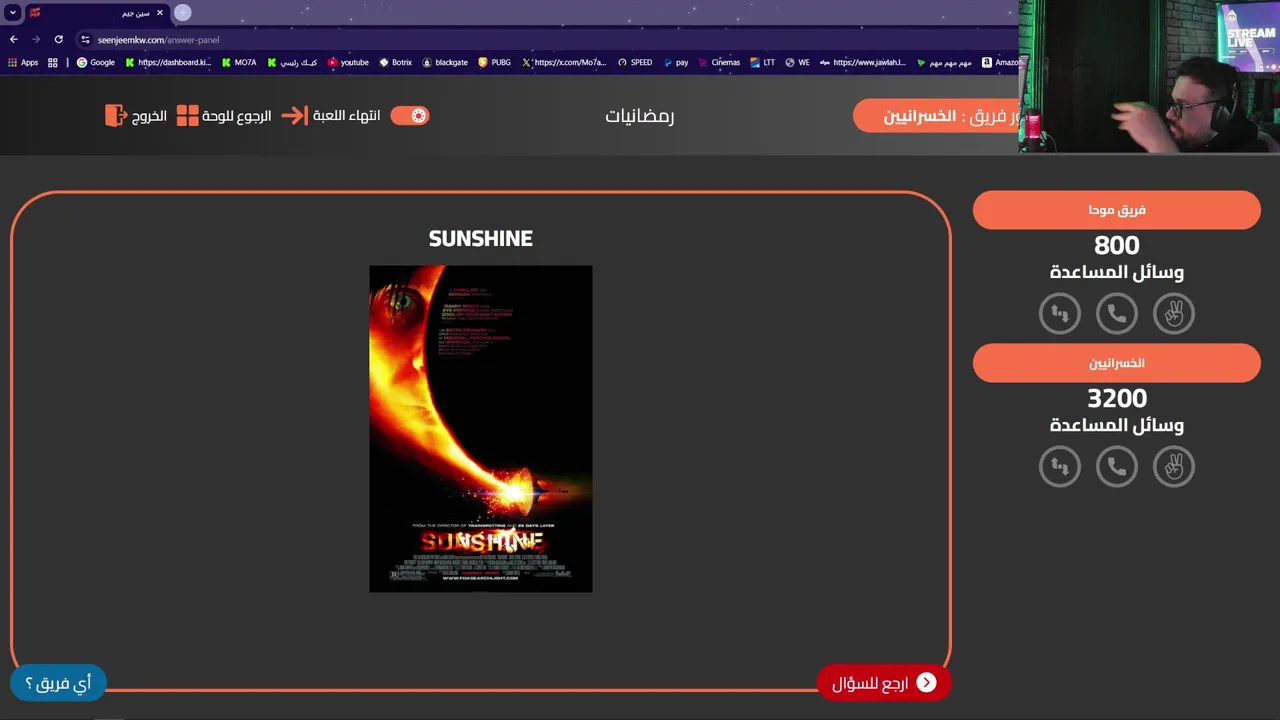Open the Apps bookmark shortcut
The width and height of the screenshot is (1280, 720).
tap(23, 62)
